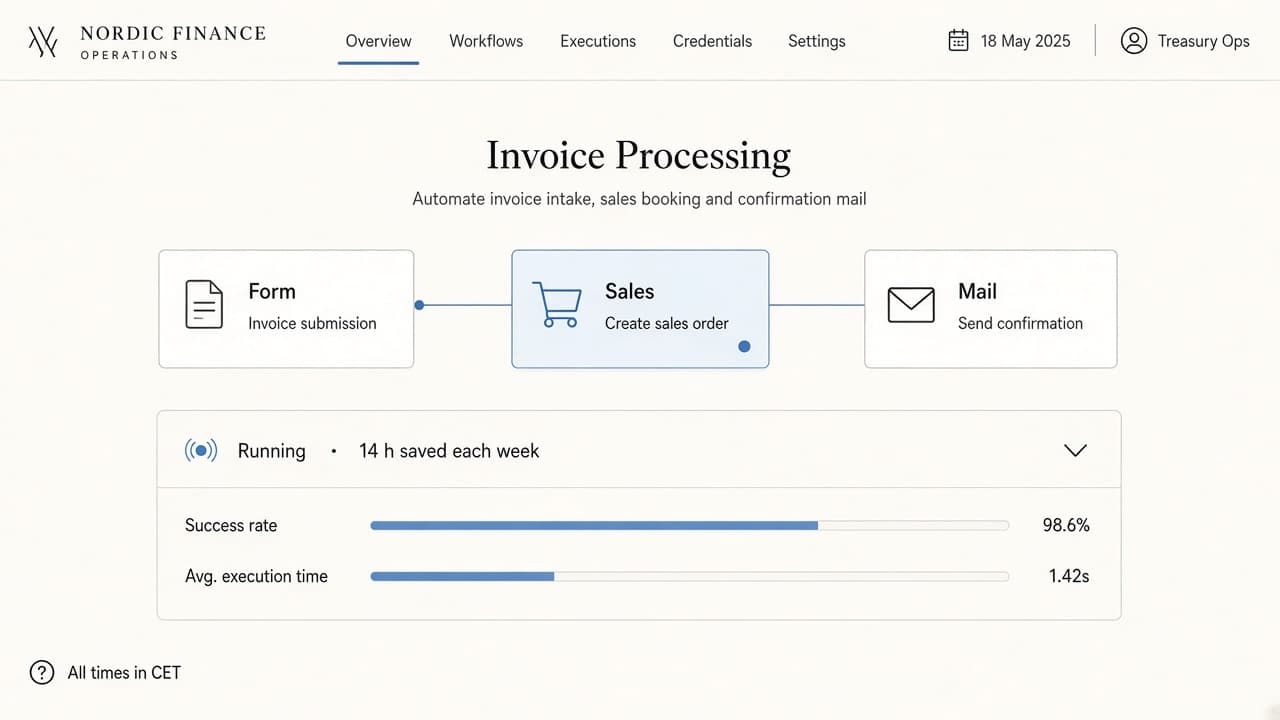Viewport: 1280px width, 720px height.
Task: Click the Mail card title
Action: 977,291
